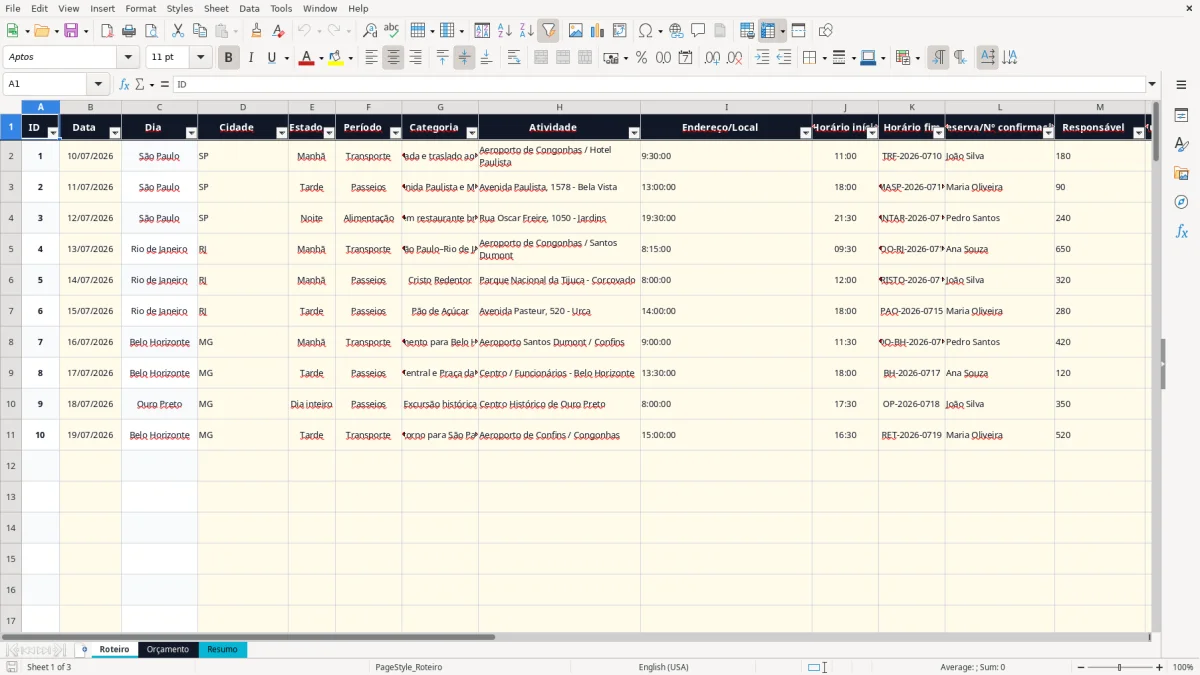Viewport: 1200px width, 675px height.
Task: Open the Data menu
Action: [x=249, y=8]
